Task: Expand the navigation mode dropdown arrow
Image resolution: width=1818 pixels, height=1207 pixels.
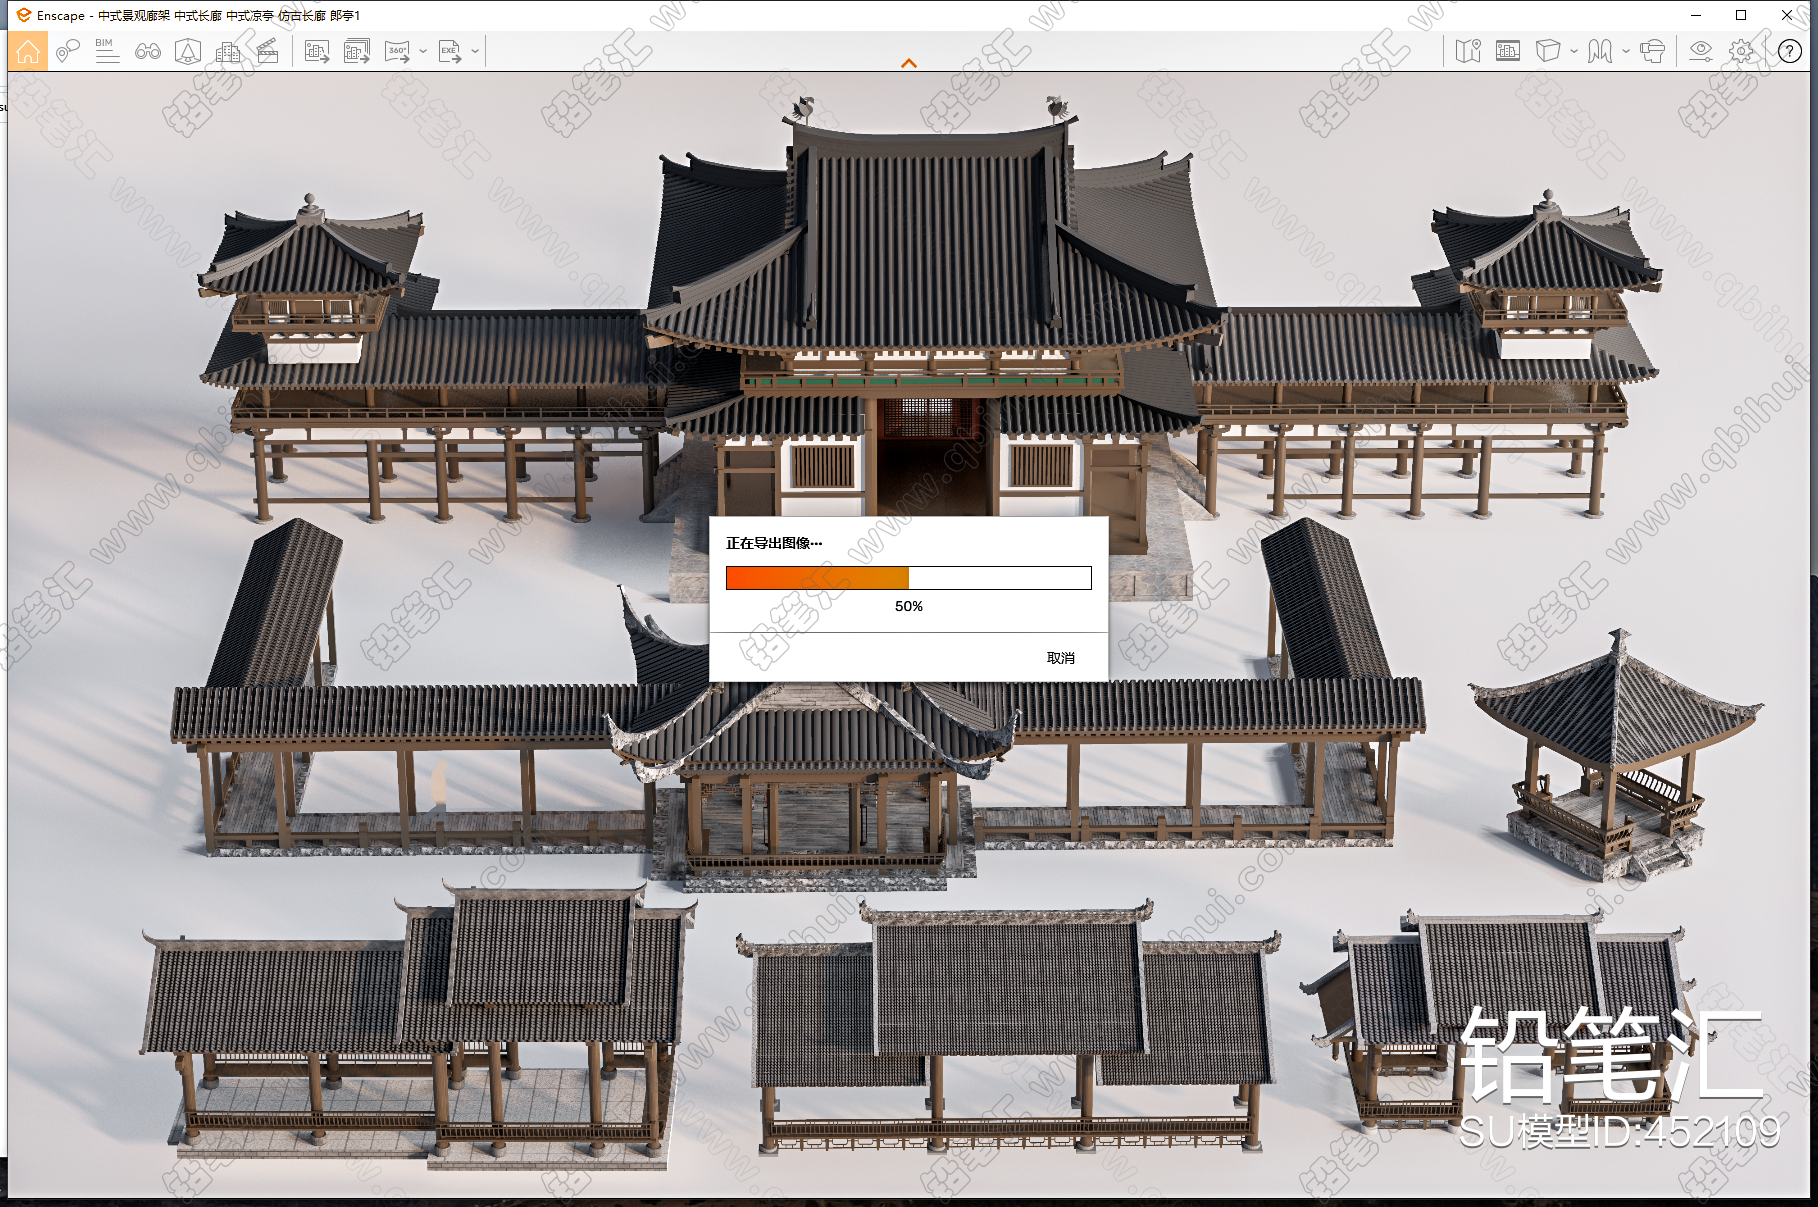Action: coord(1626,51)
